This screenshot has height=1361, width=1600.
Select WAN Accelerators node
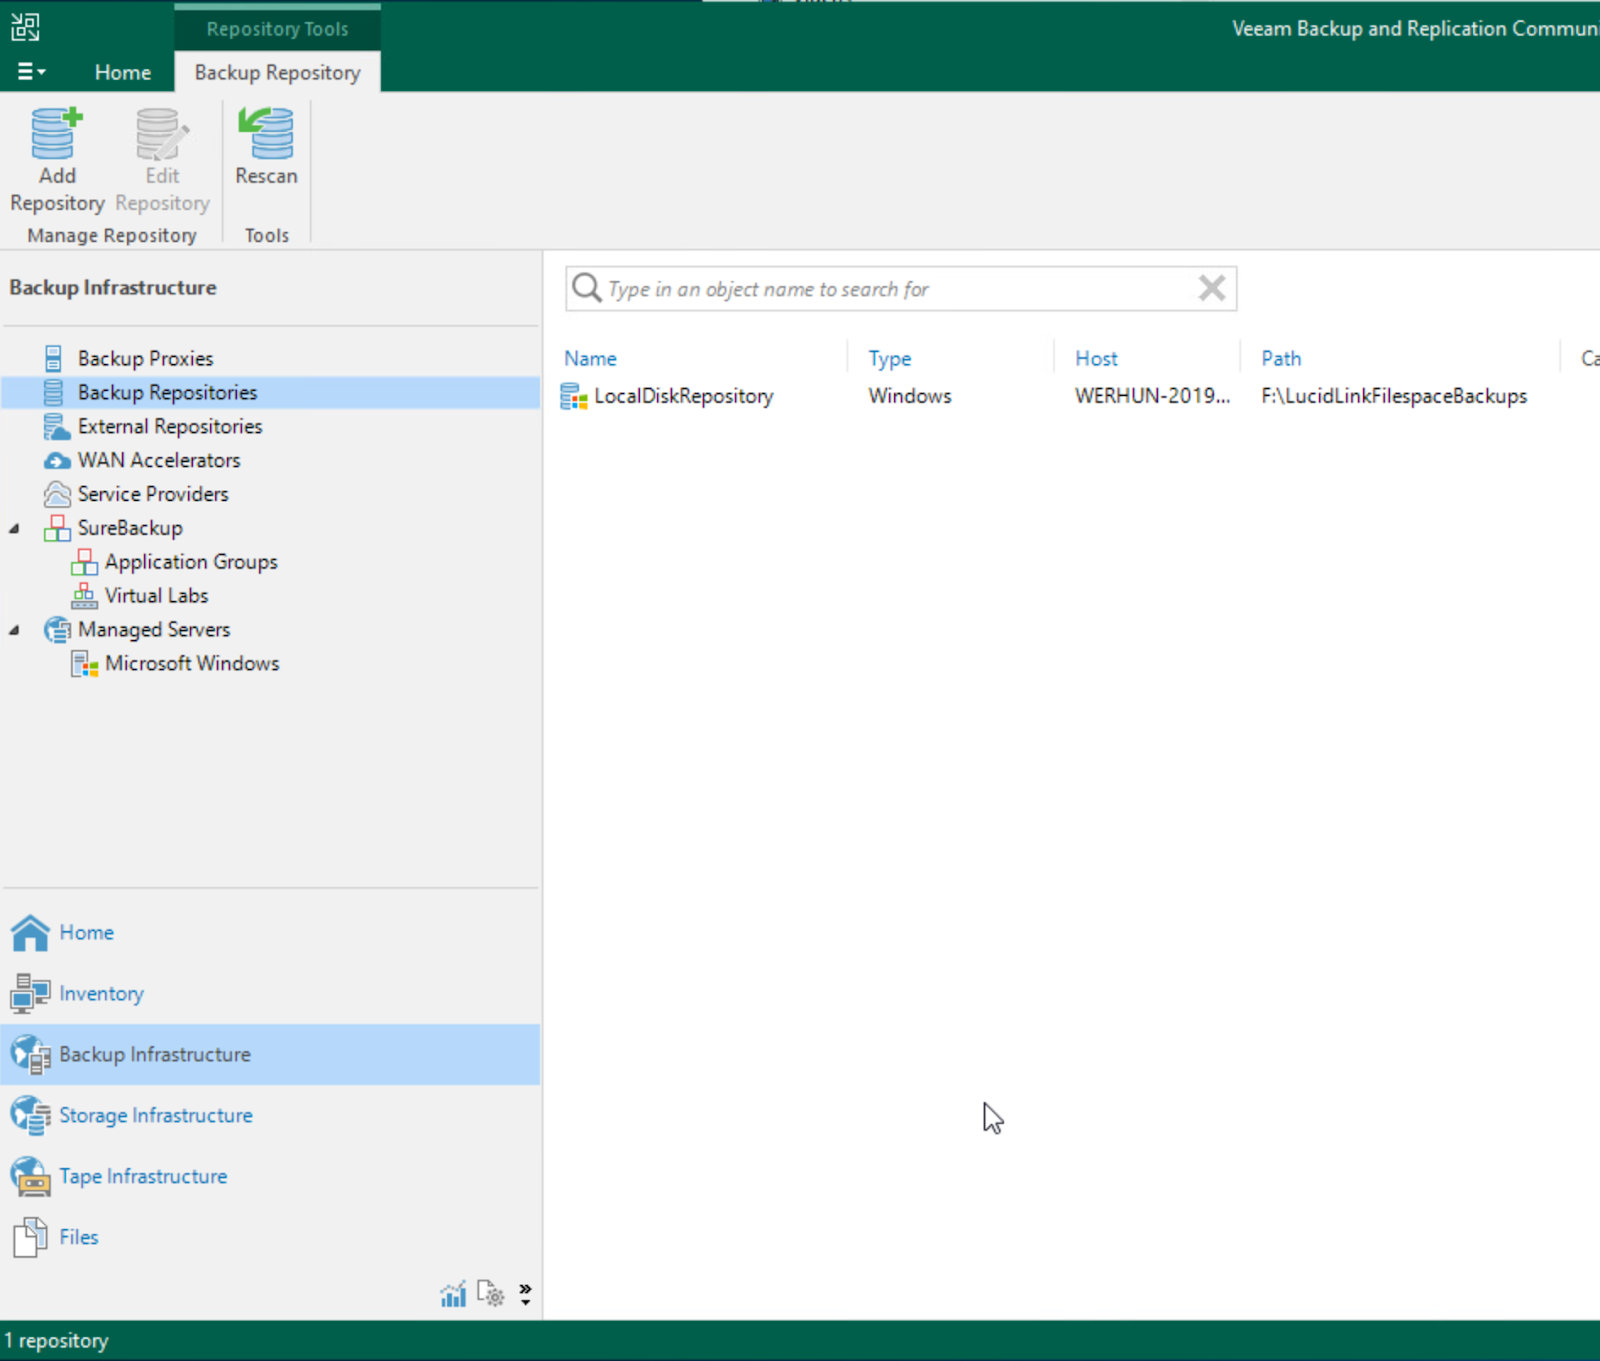point(159,460)
